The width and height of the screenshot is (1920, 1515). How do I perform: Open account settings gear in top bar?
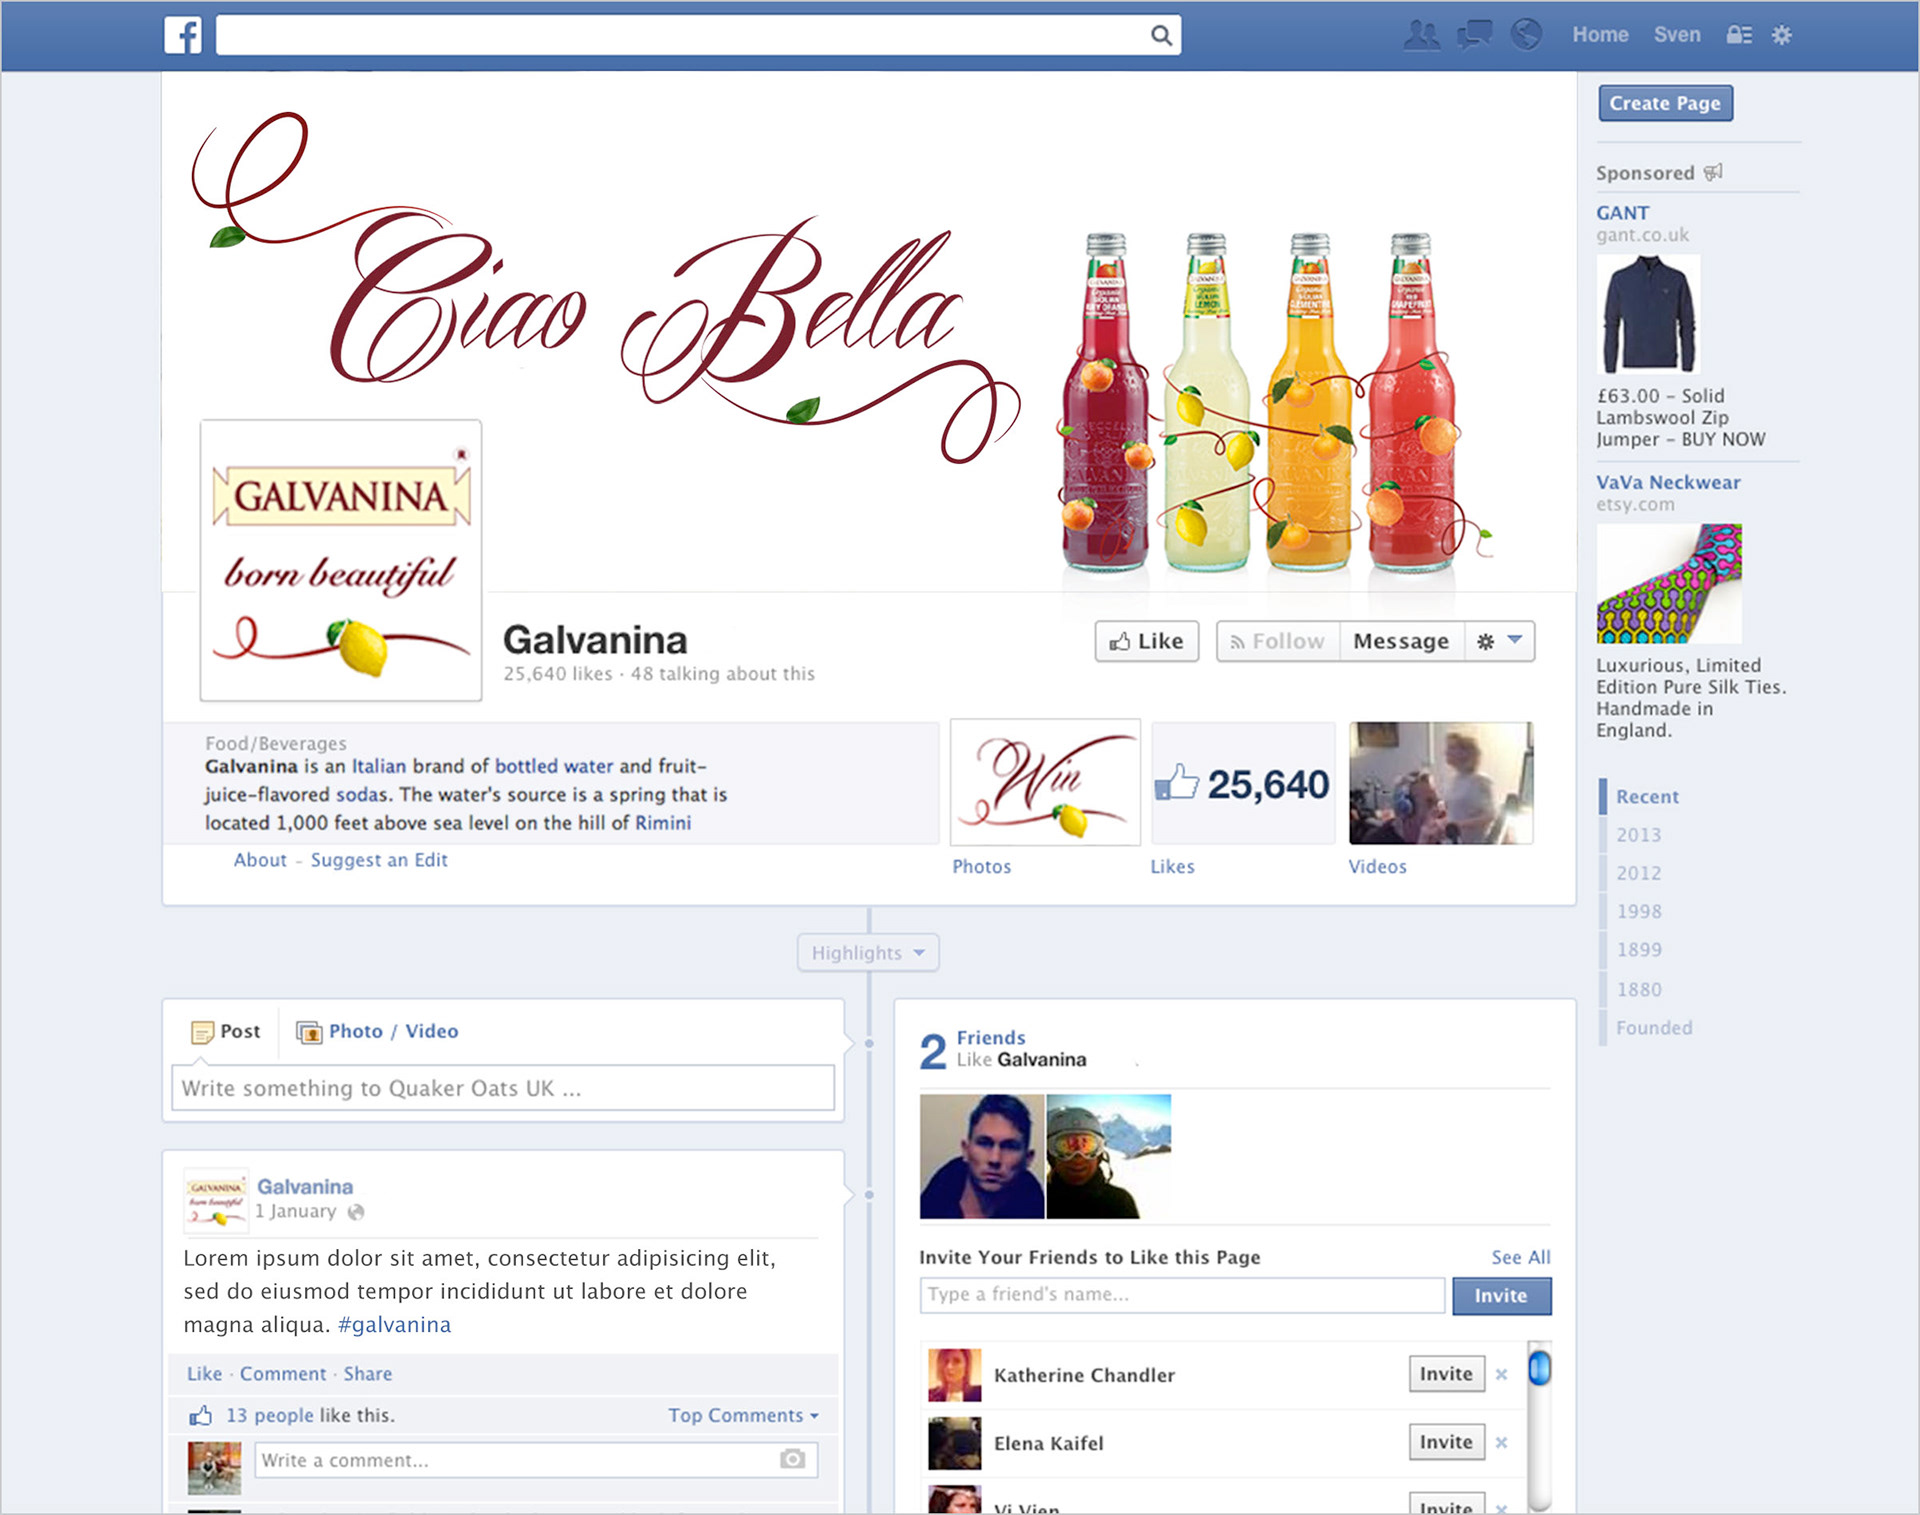click(1782, 35)
